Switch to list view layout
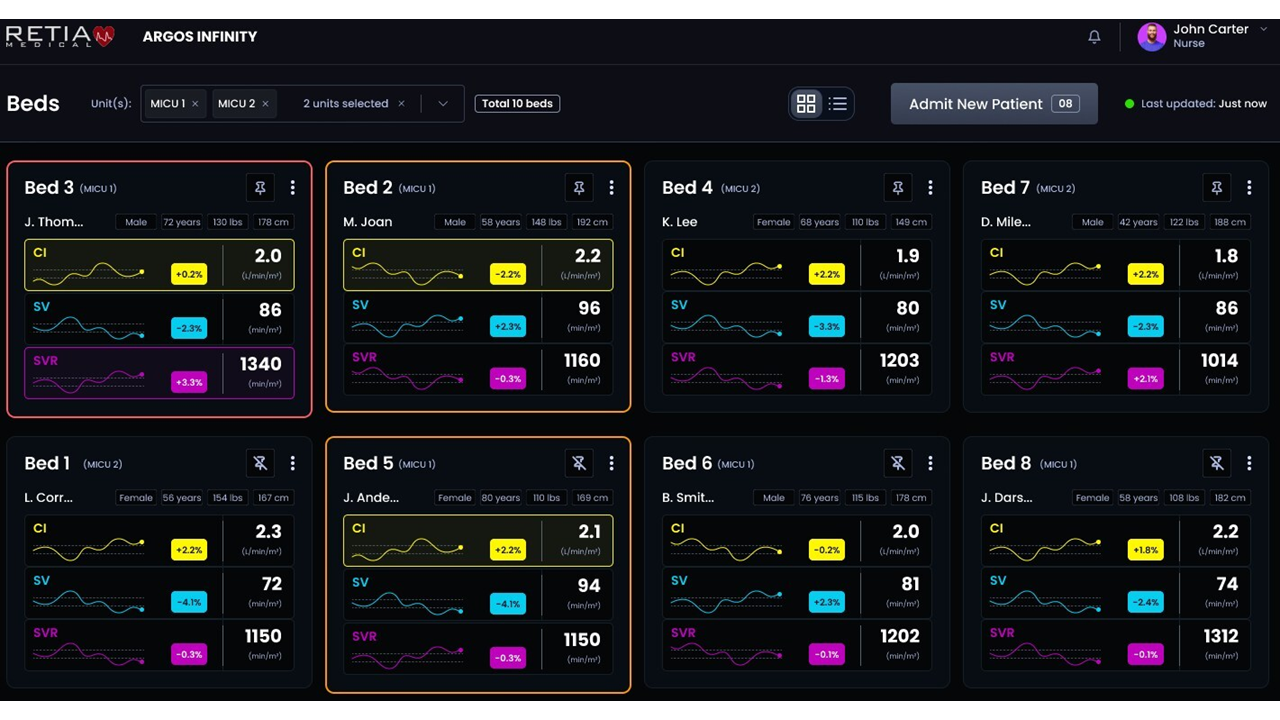 tap(838, 104)
